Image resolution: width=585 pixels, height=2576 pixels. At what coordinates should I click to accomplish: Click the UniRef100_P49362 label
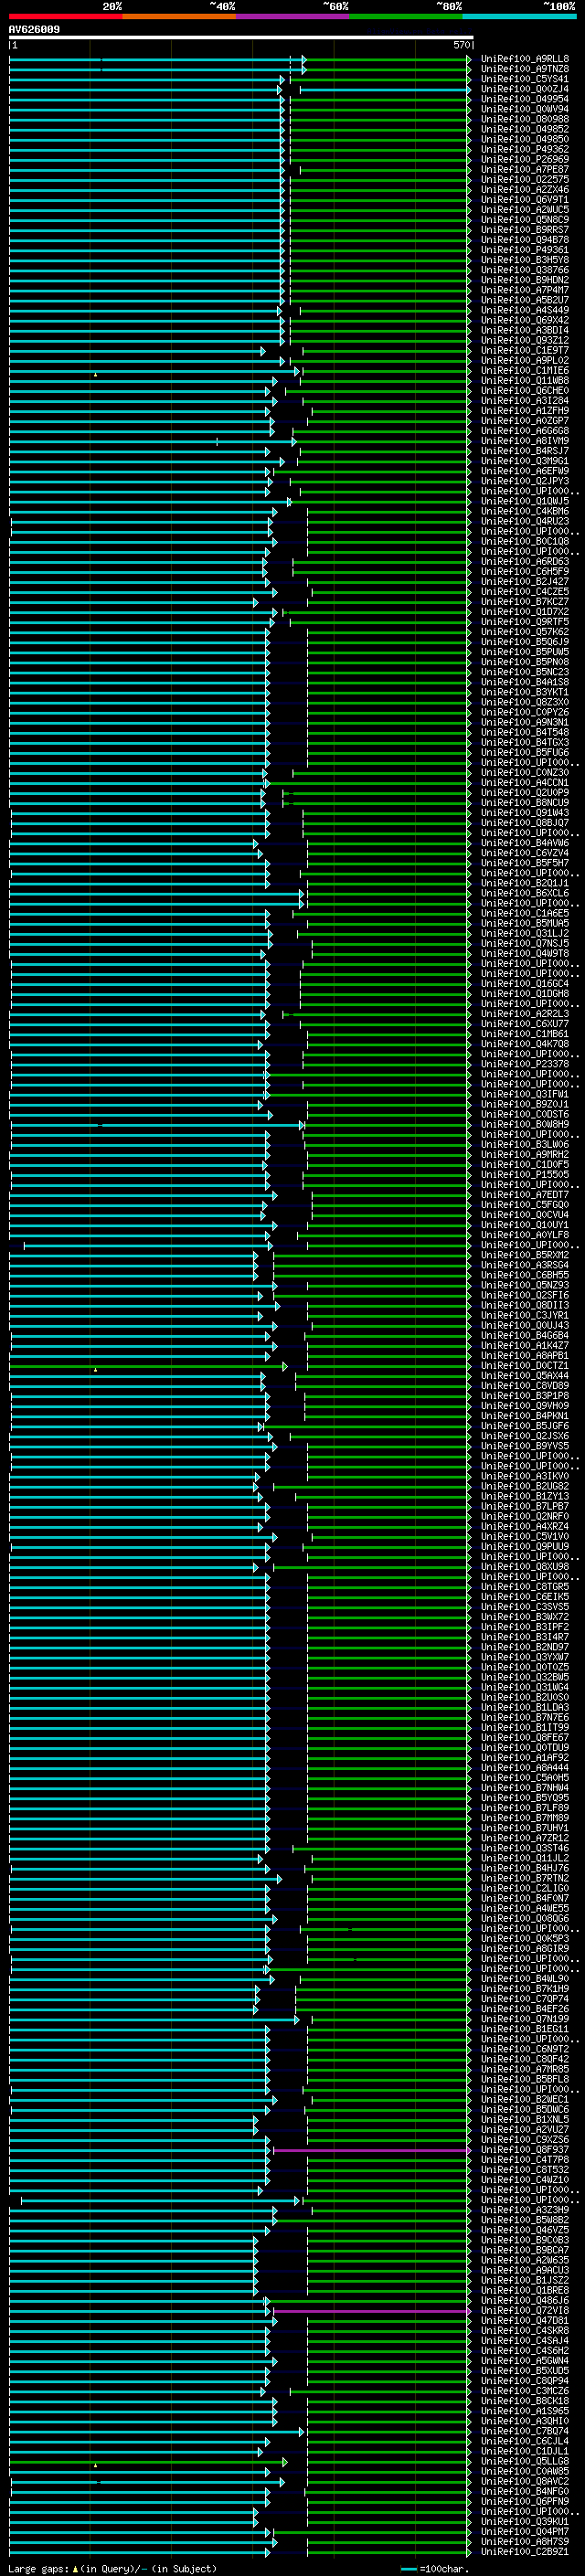[x=525, y=149]
